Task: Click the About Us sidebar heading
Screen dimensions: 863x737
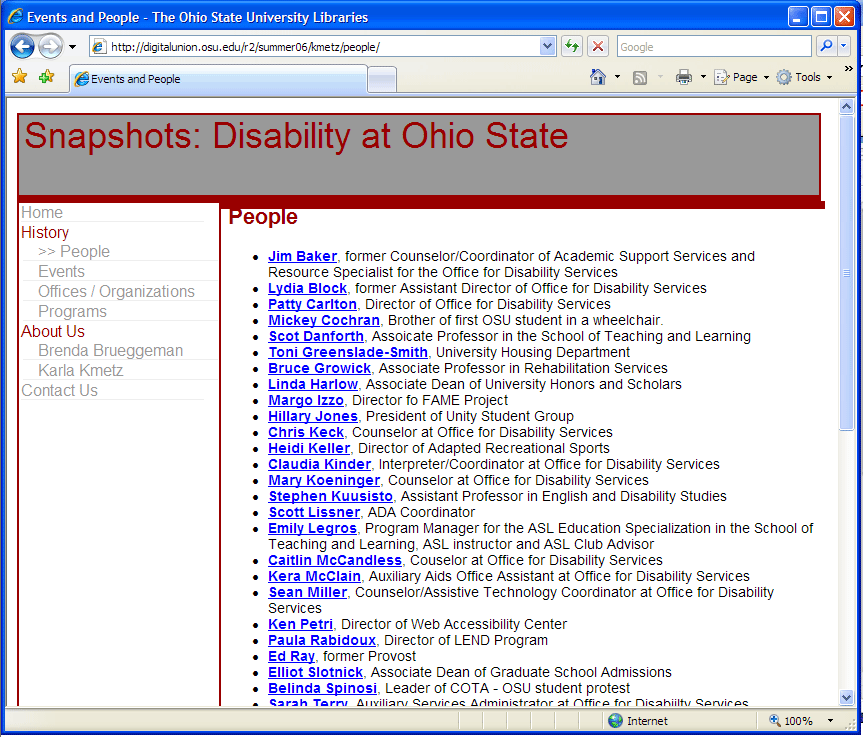Action: tap(53, 331)
